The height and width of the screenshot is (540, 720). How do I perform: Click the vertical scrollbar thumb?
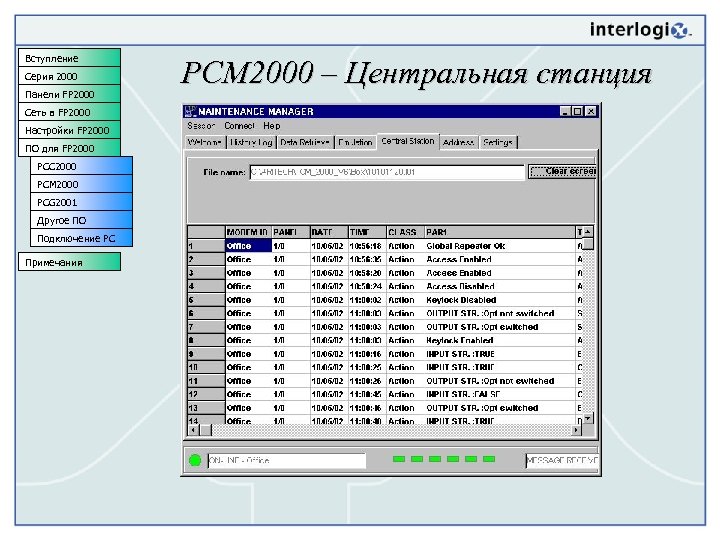[x=588, y=244]
